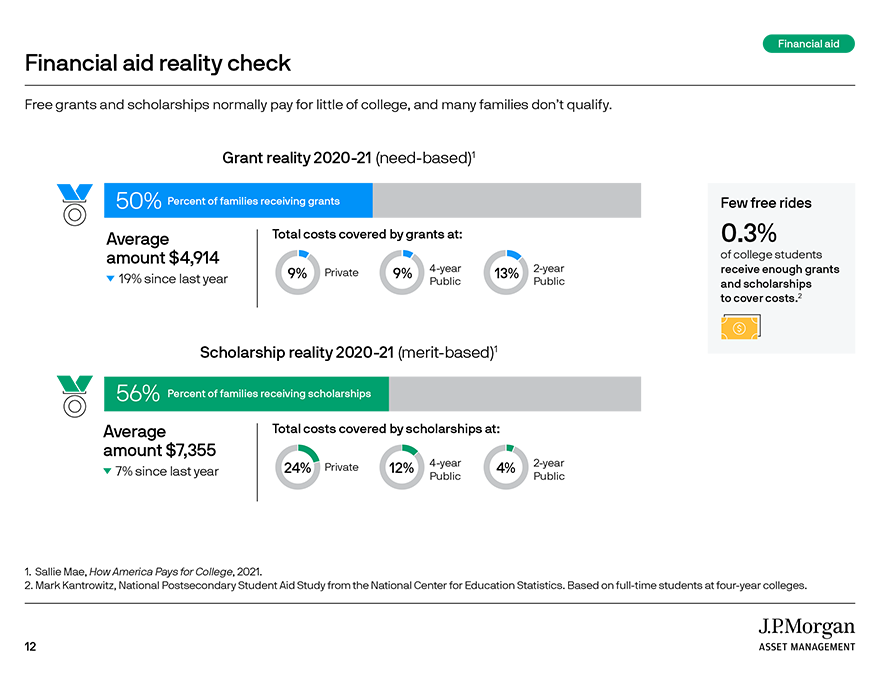Image resolution: width=880 pixels, height=680 pixels.
Task: Select the 4% 2-year Public scholarships donut
Action: click(x=506, y=467)
